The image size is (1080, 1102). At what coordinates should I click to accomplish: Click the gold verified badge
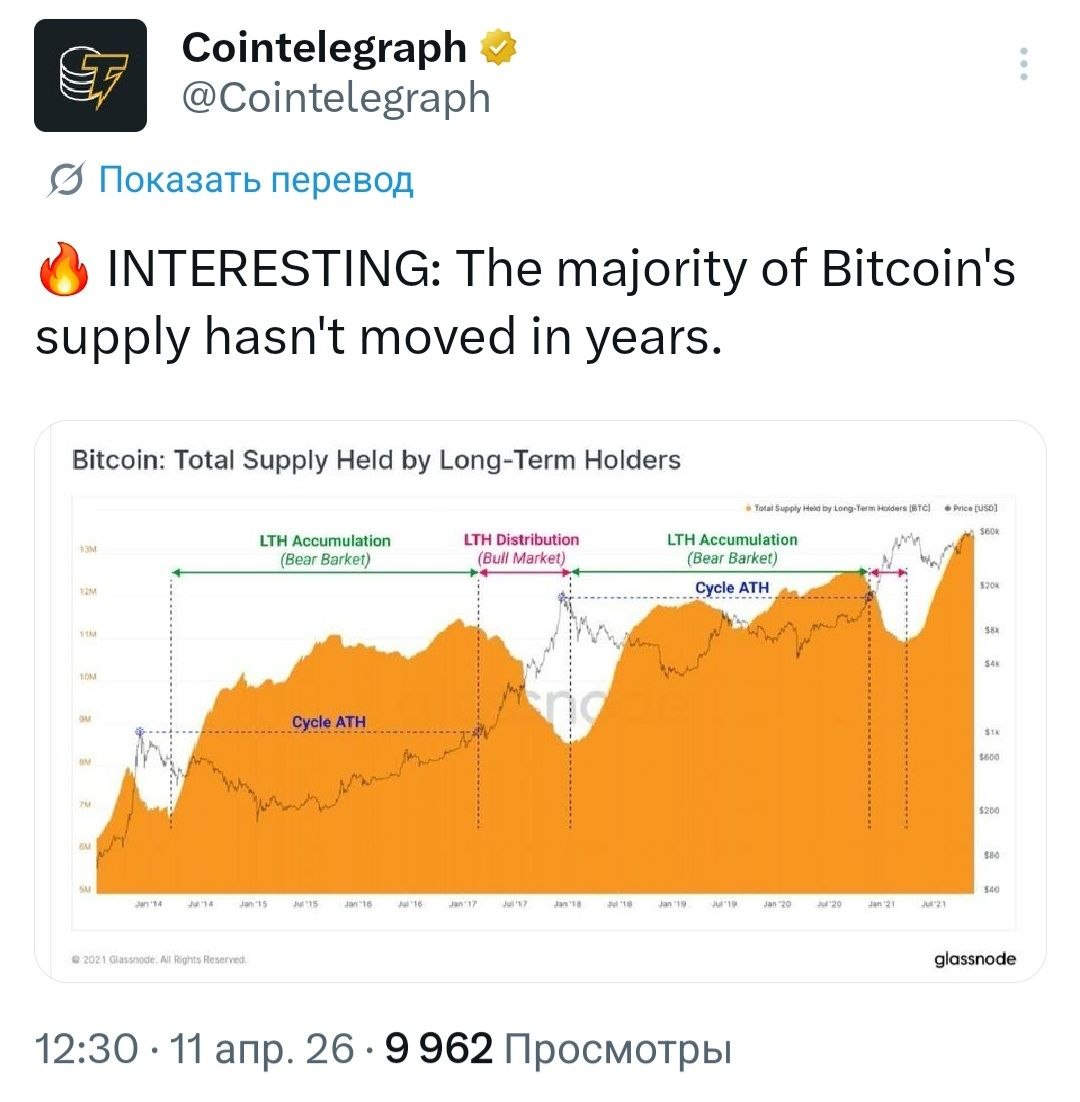[500, 47]
